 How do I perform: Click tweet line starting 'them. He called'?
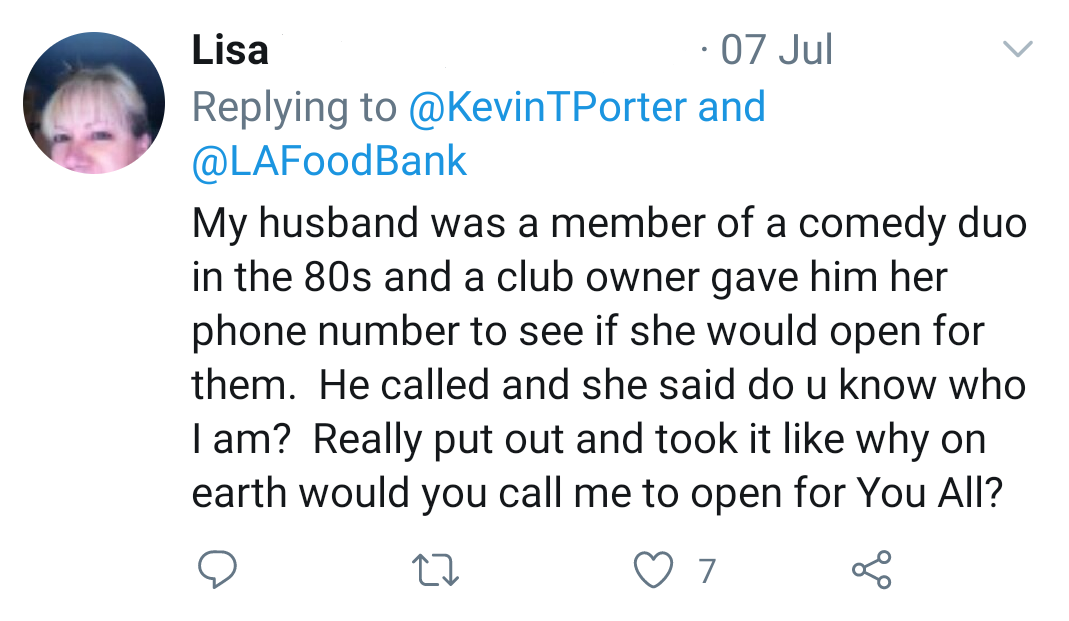[x=608, y=385]
